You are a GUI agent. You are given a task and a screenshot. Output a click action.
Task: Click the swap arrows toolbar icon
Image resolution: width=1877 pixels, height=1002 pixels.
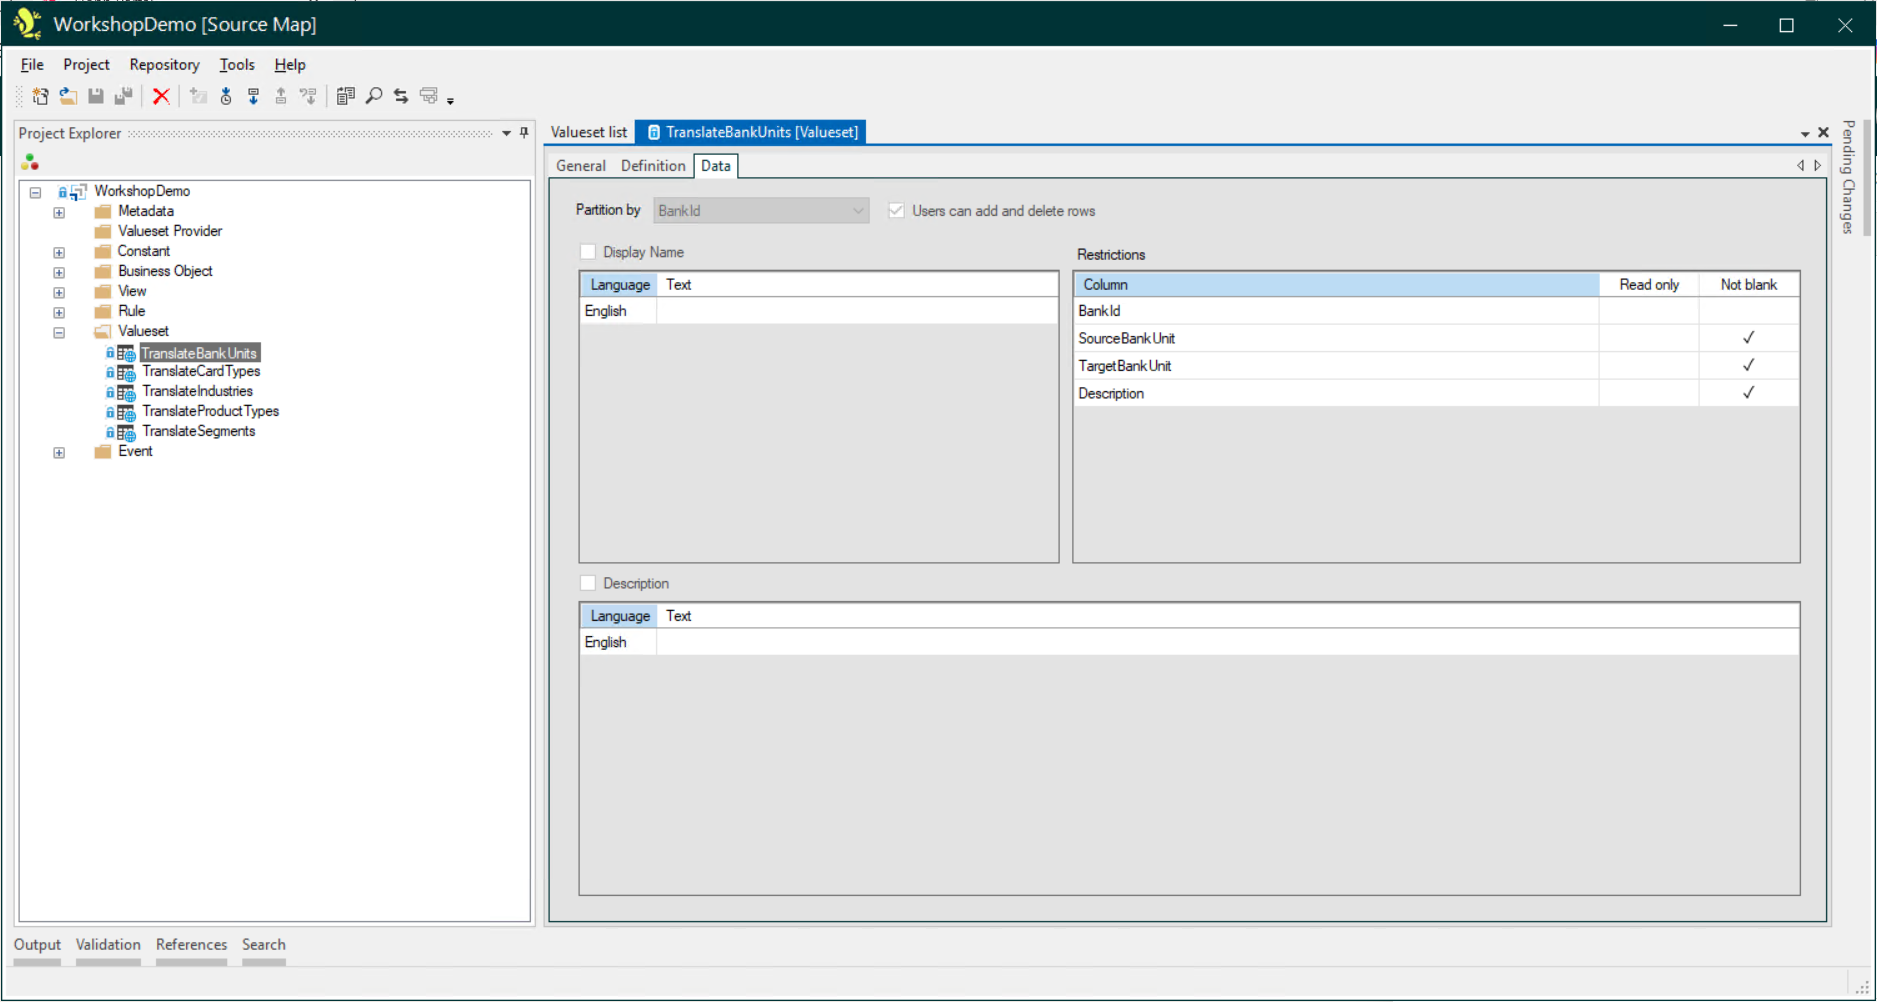point(401,96)
